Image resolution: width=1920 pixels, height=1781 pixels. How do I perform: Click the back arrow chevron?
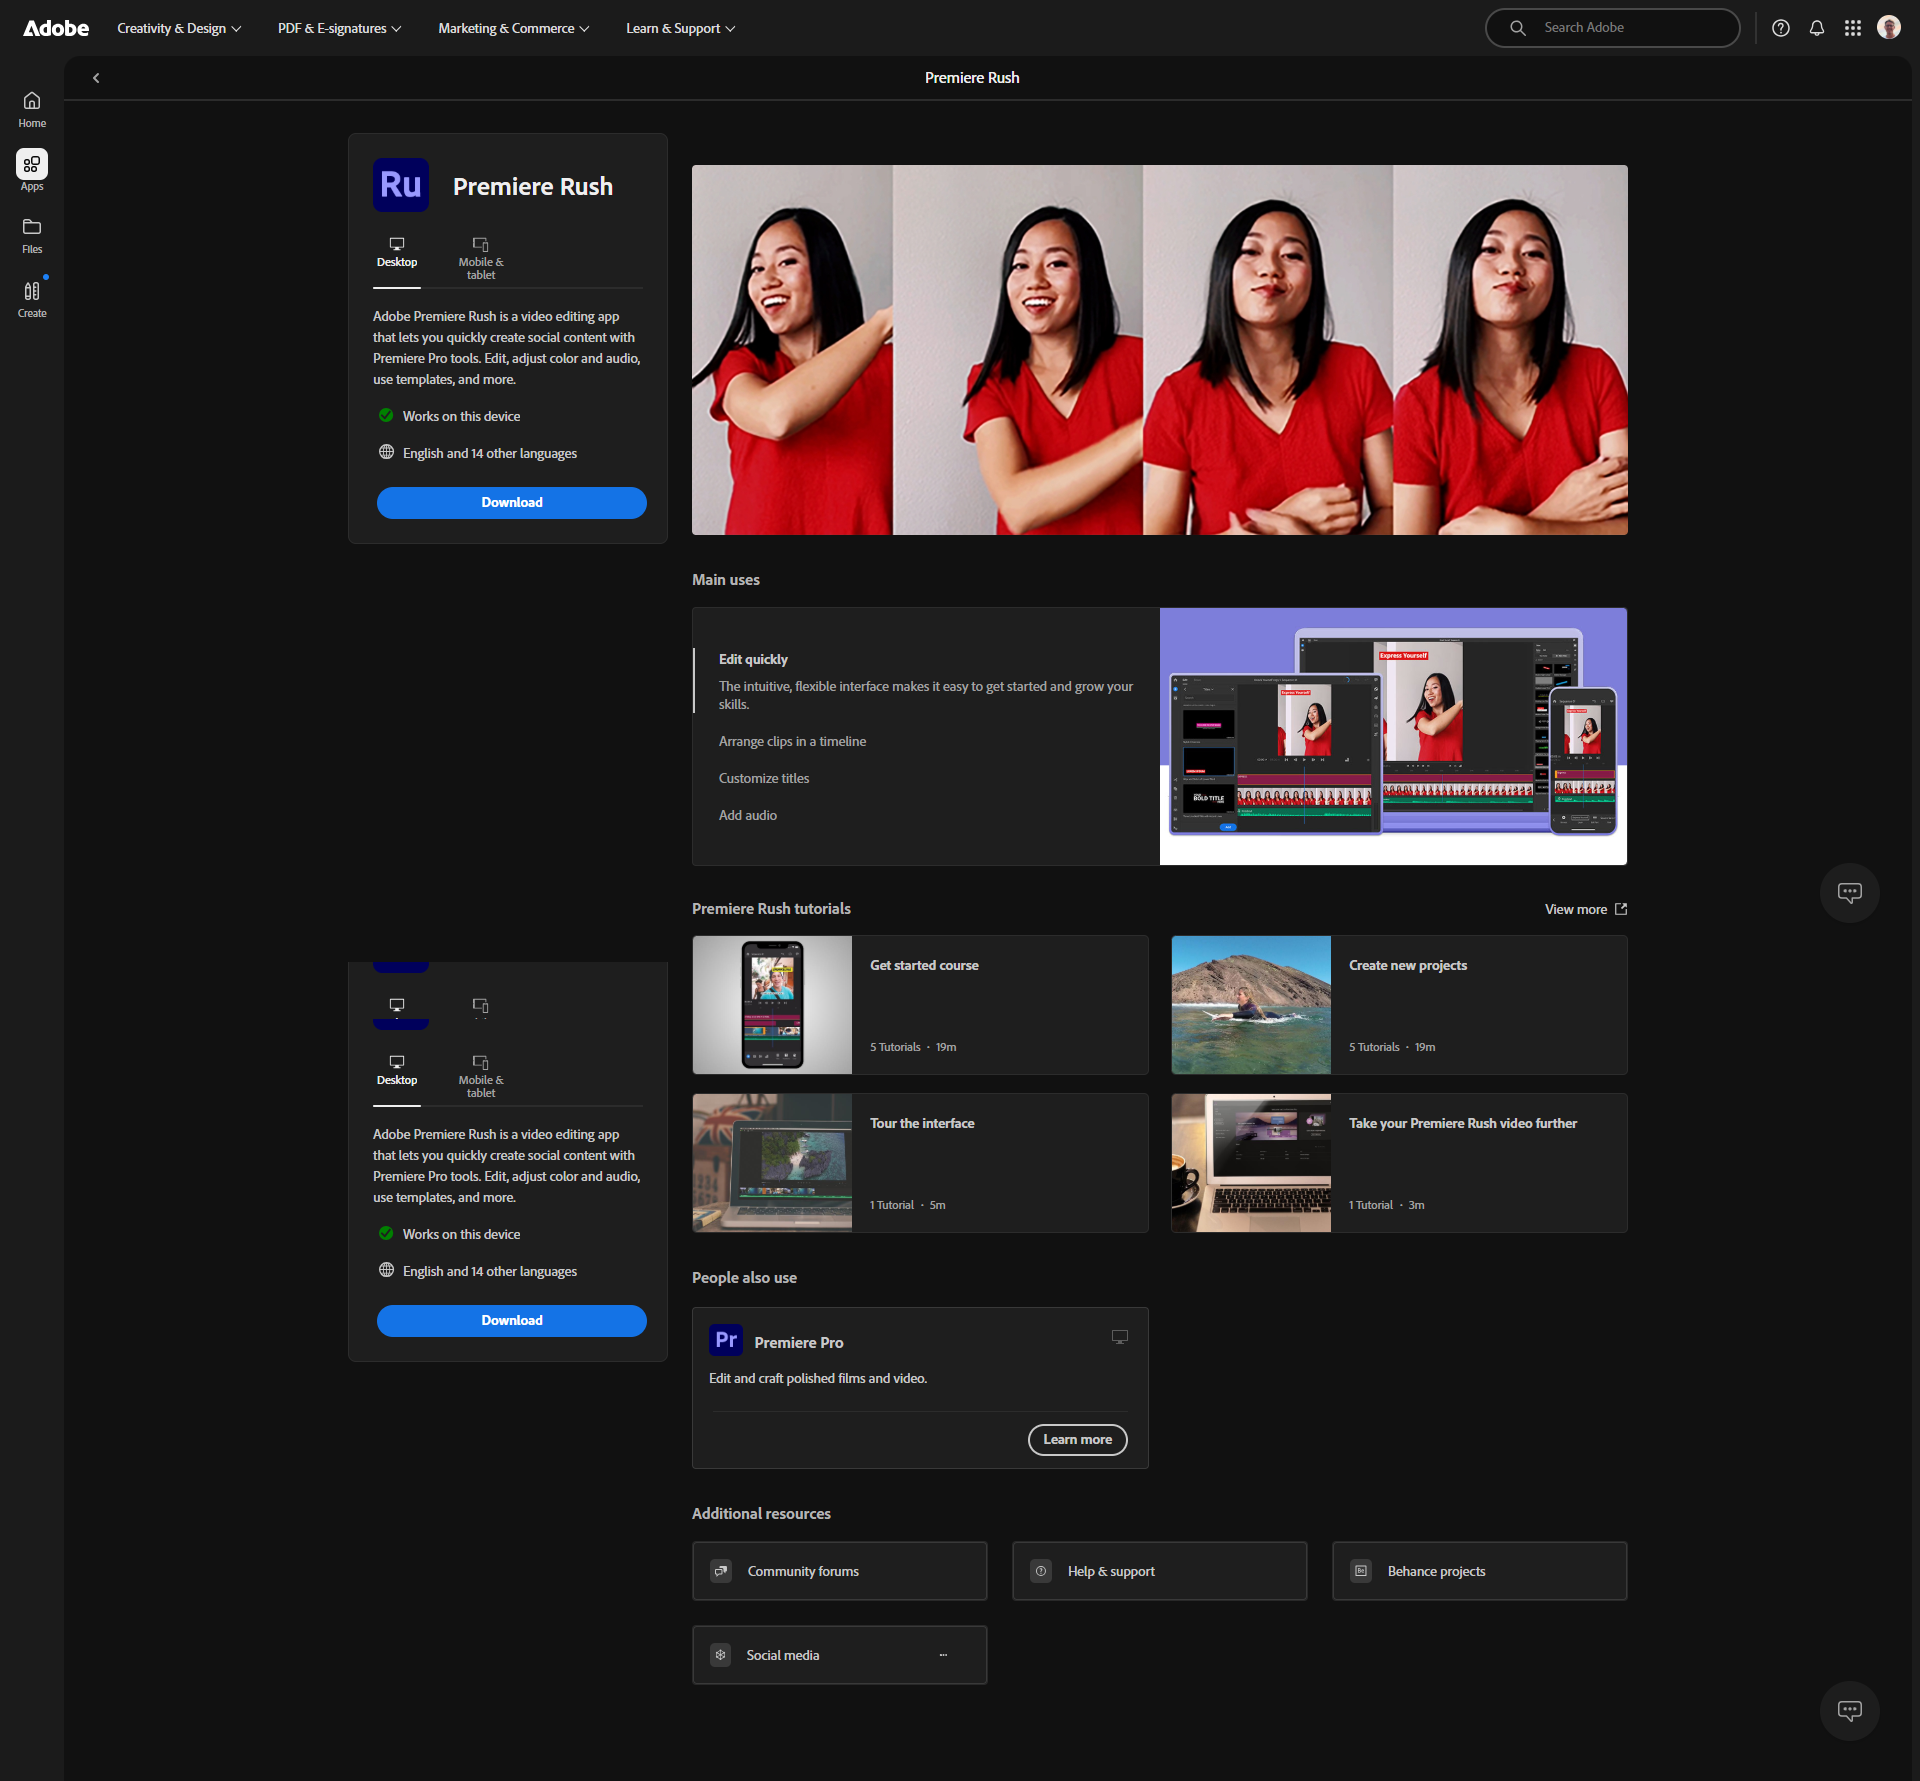pyautogui.click(x=96, y=78)
